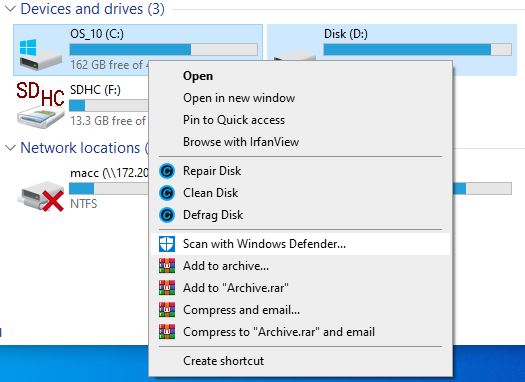The image size is (525, 382).
Task: Click WinRAR icon beside Compress to "Archive.rar" and email
Action: click(167, 332)
